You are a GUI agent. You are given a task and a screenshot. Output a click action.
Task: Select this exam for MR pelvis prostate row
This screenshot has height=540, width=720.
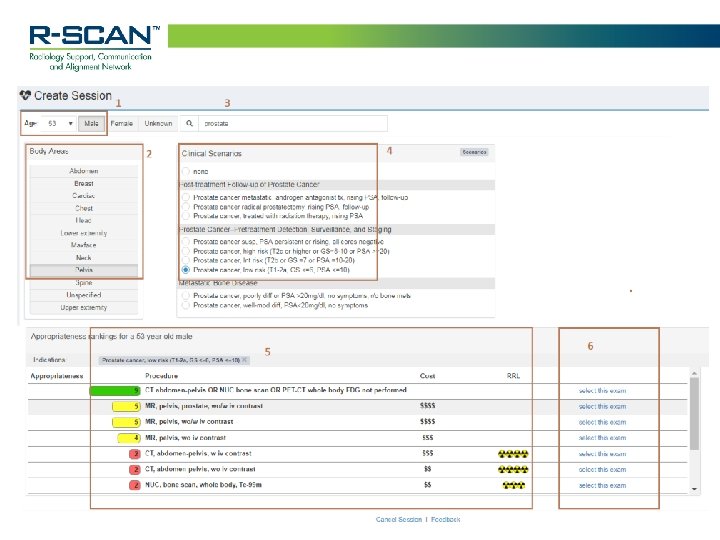pos(602,406)
